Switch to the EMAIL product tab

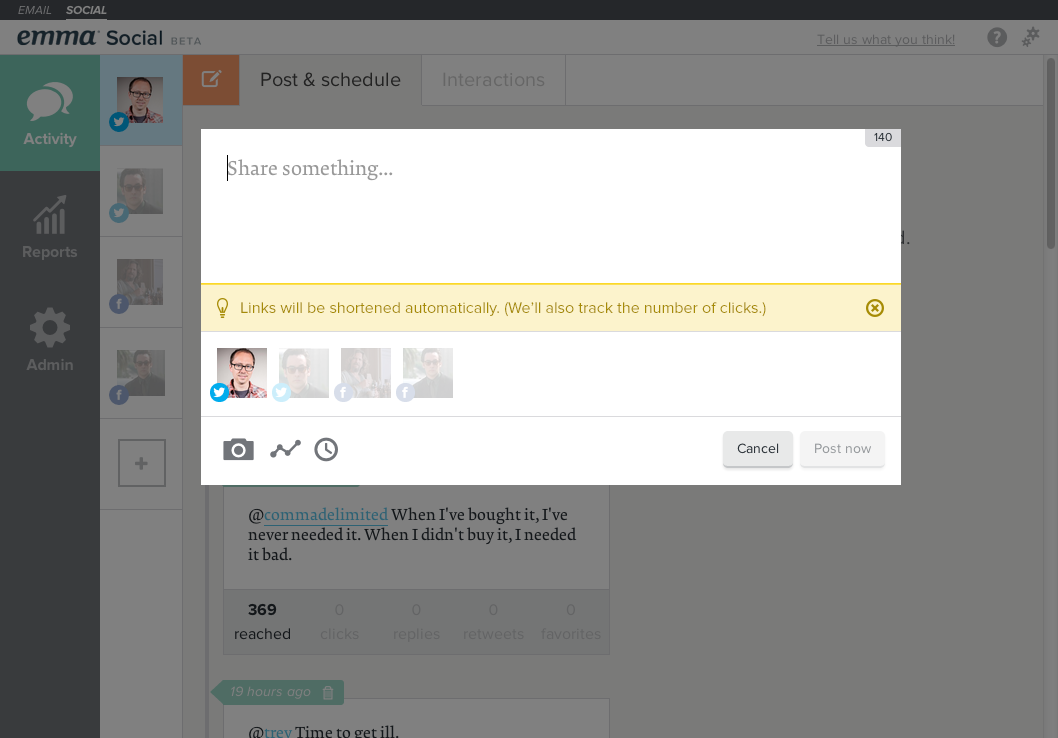coord(35,10)
